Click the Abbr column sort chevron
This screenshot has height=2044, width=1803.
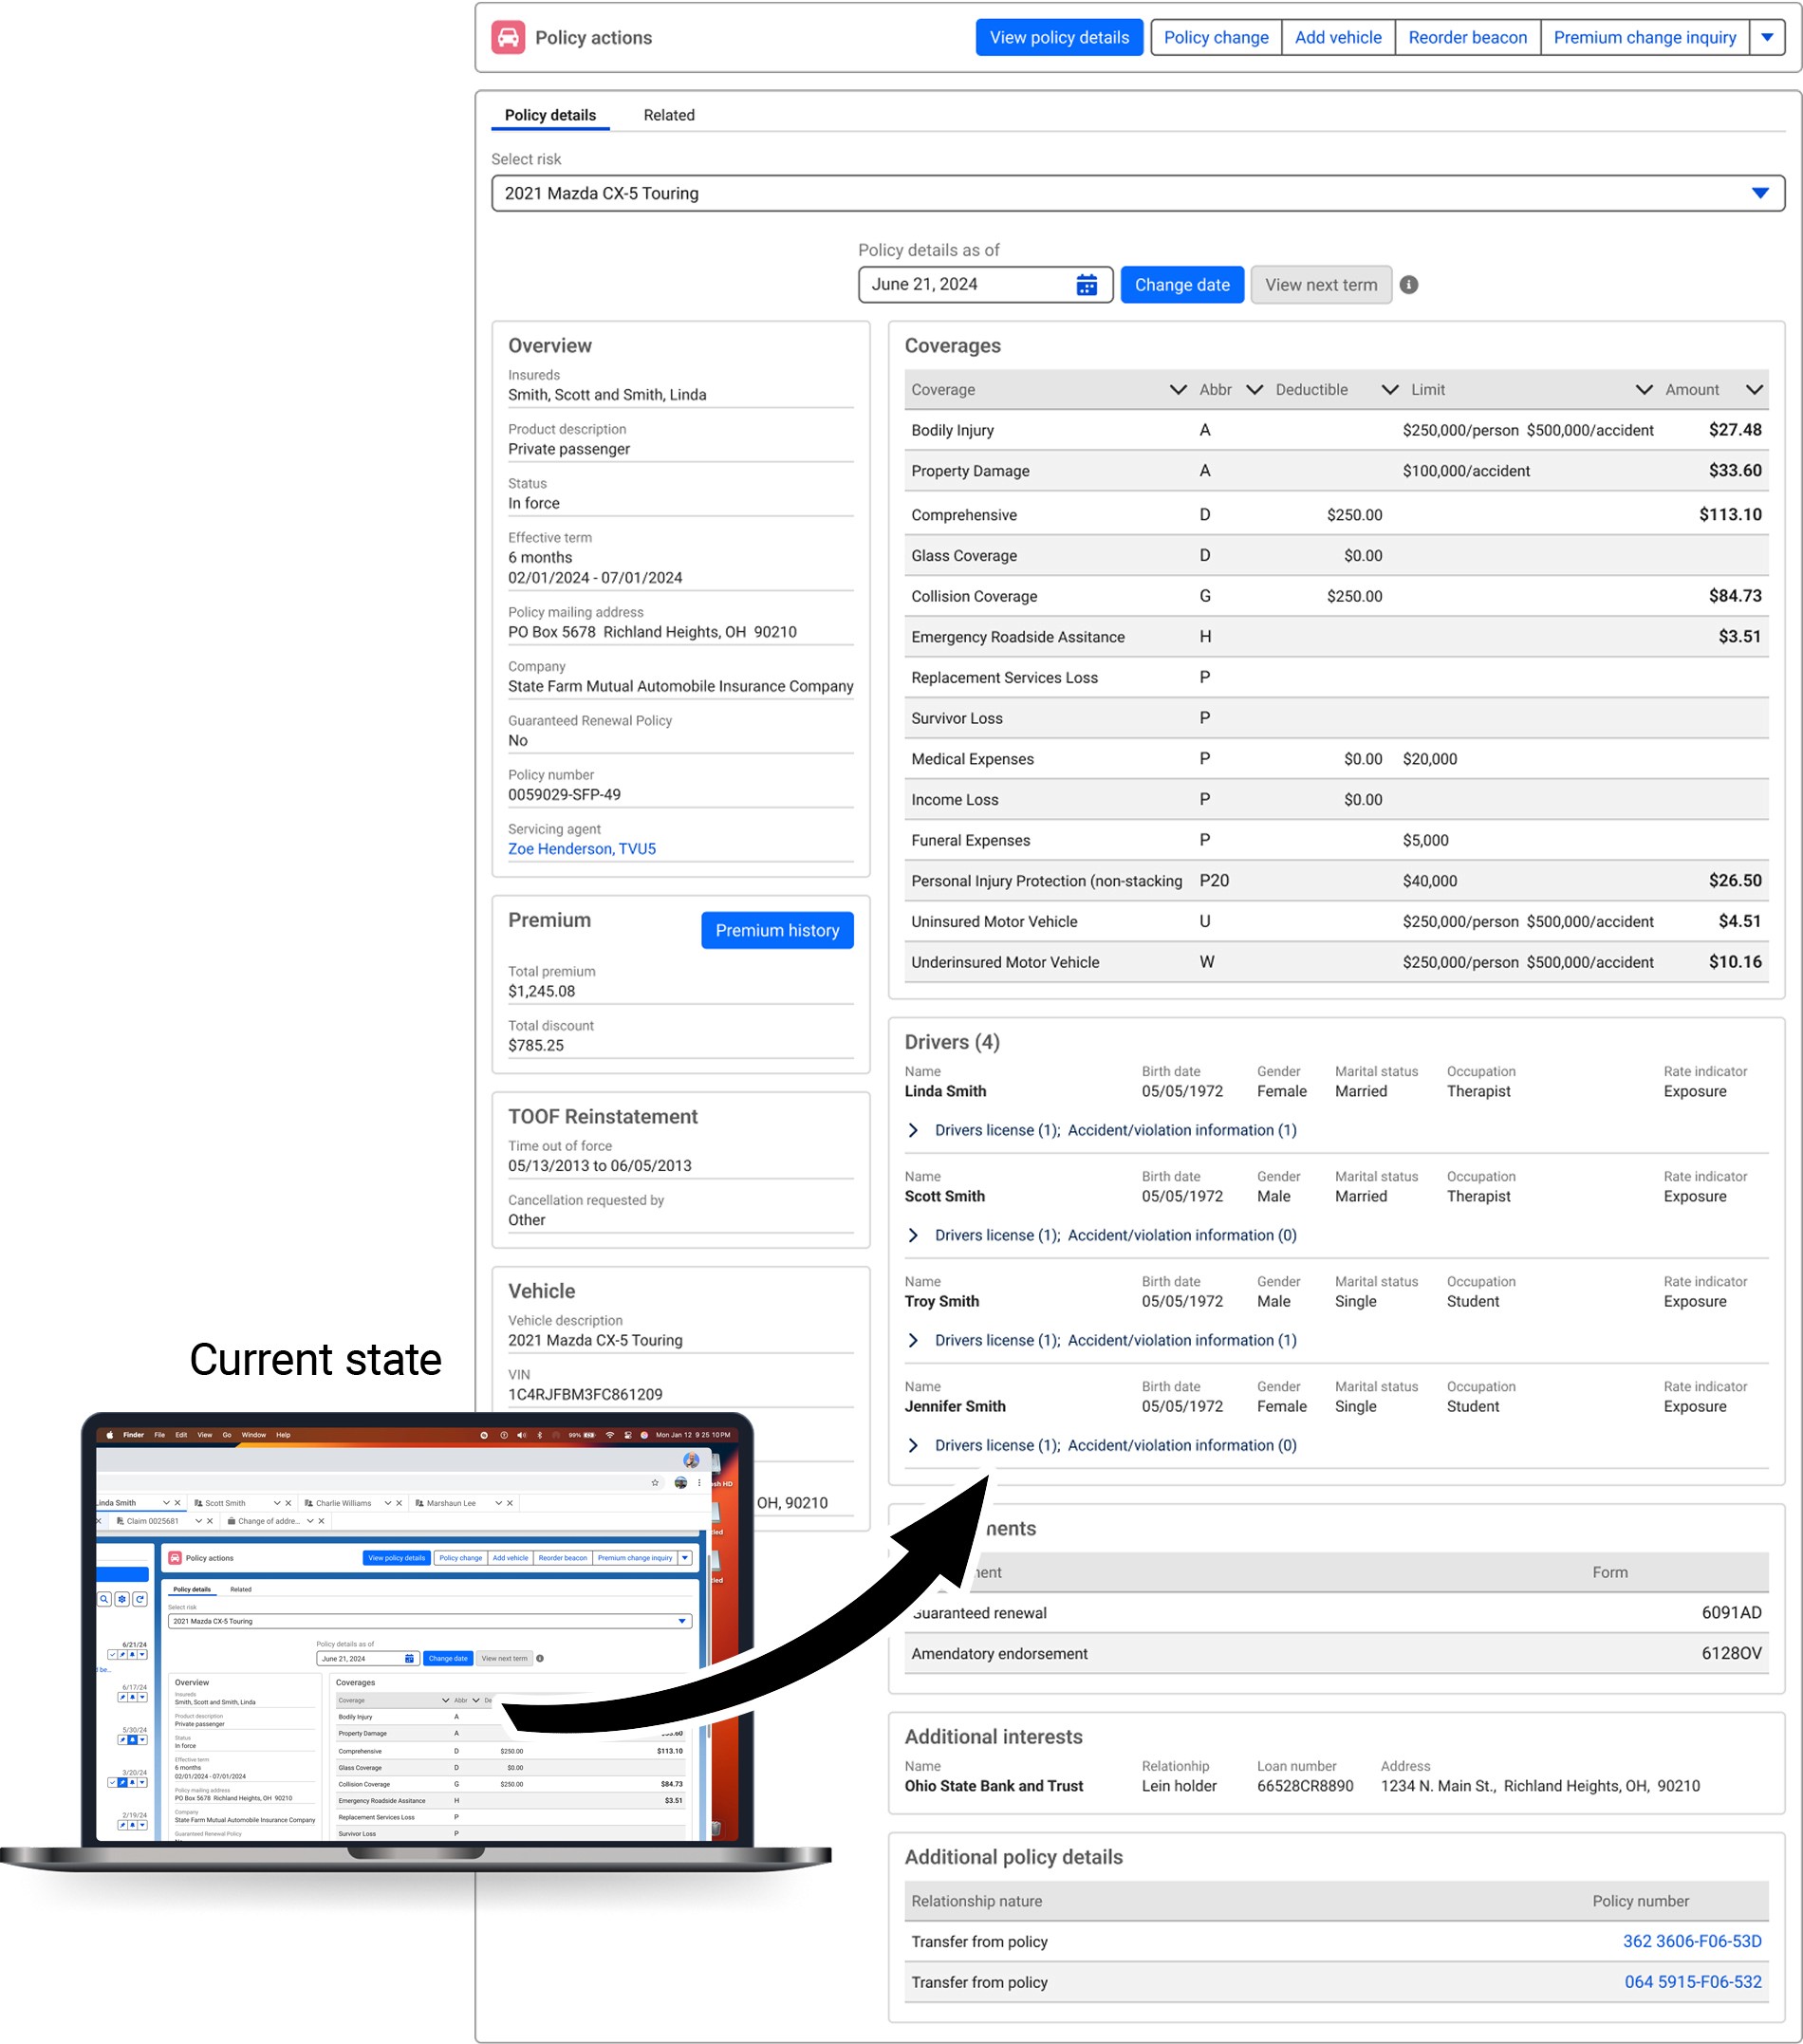[1254, 390]
